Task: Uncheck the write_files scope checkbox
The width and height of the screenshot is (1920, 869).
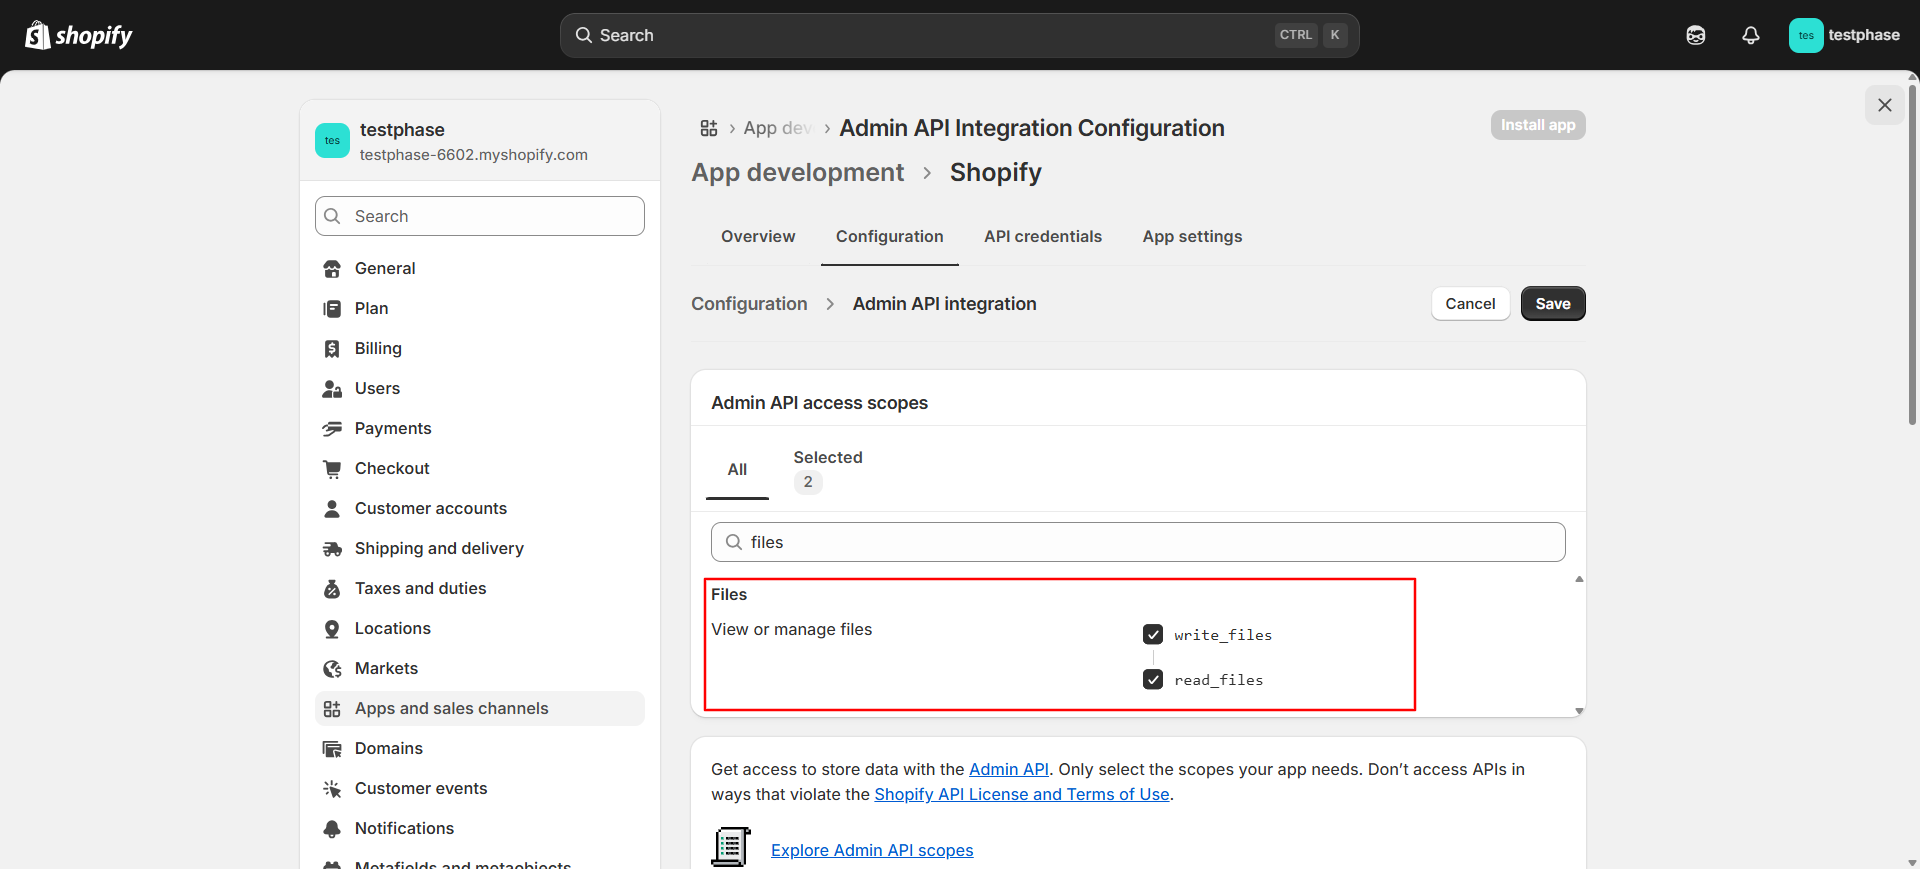Action: point(1153,635)
